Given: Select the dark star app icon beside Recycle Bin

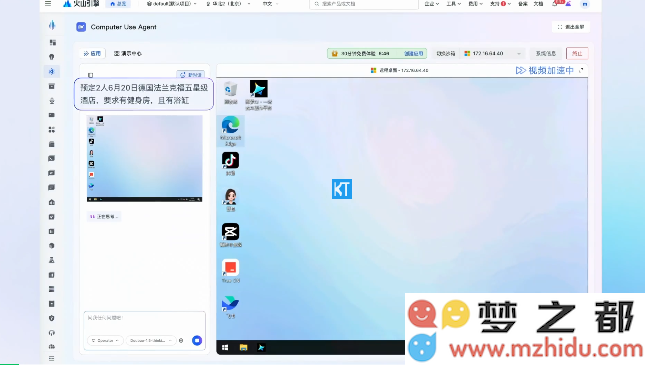Looking at the screenshot, I should tap(258, 95).
